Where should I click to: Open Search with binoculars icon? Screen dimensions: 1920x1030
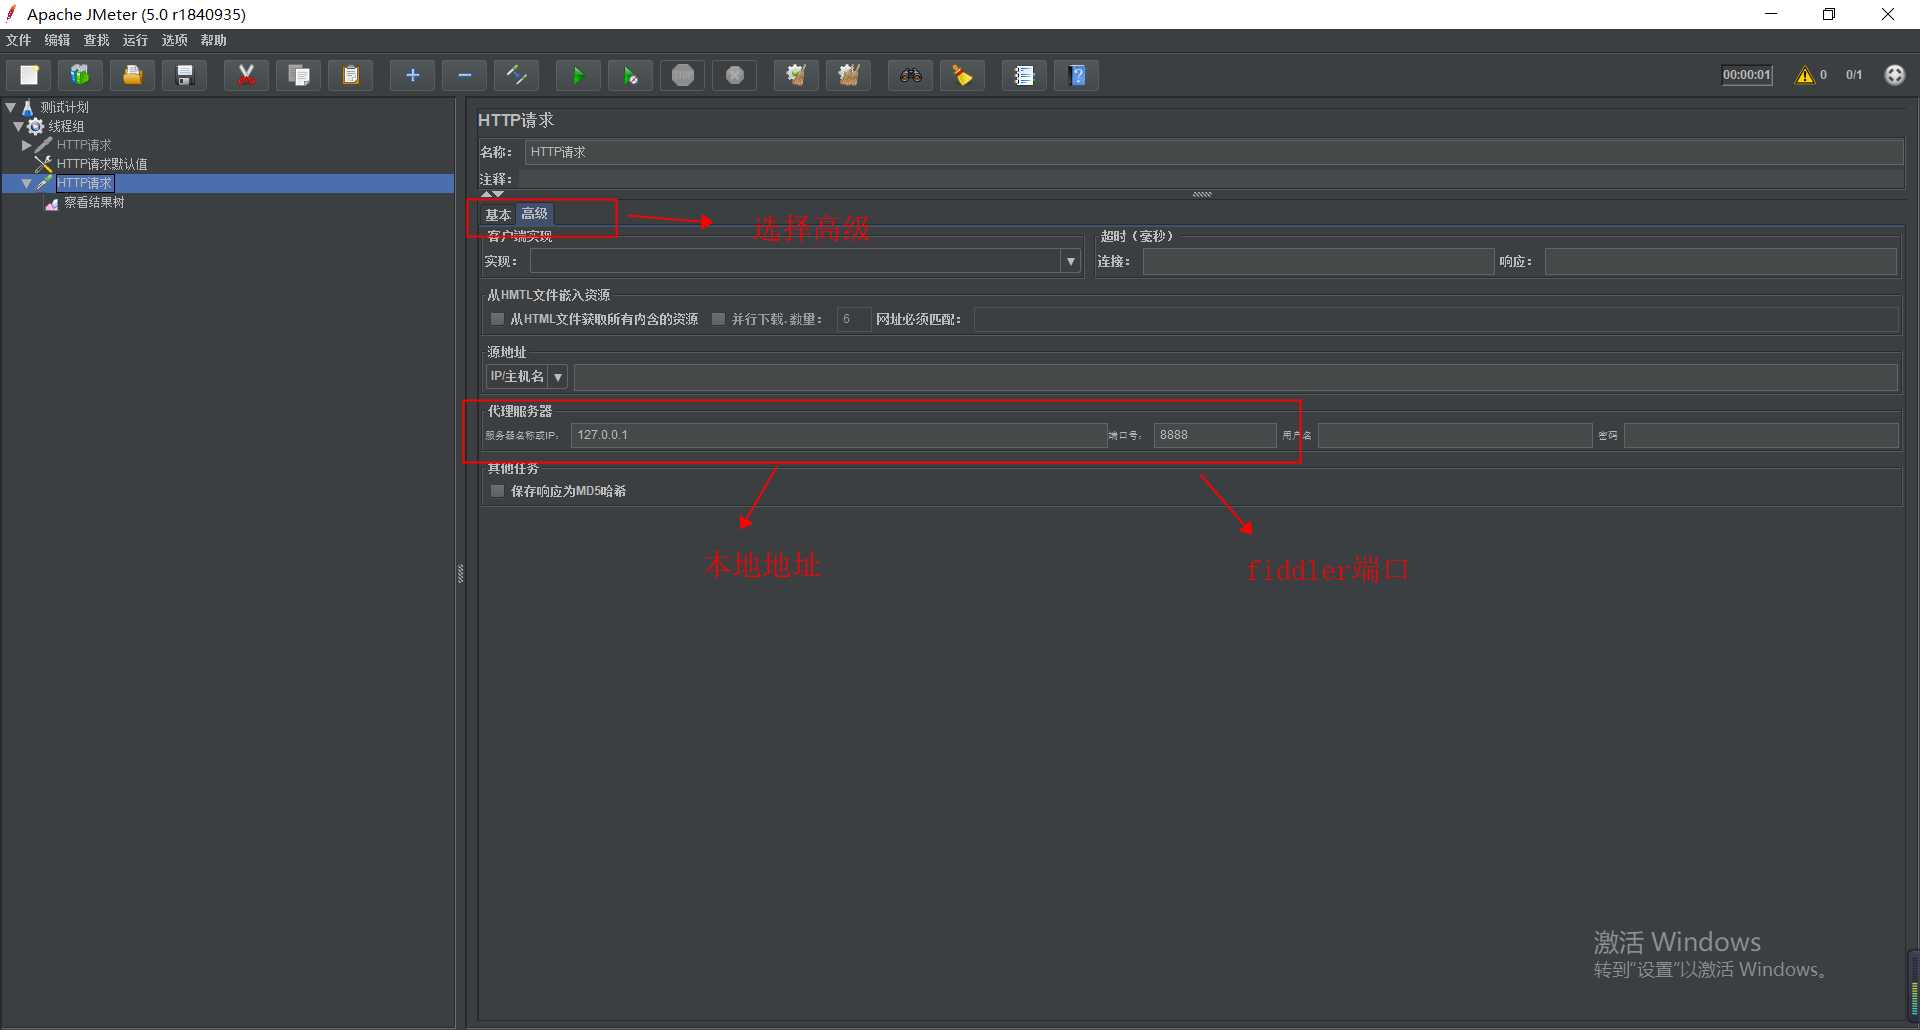tap(910, 75)
